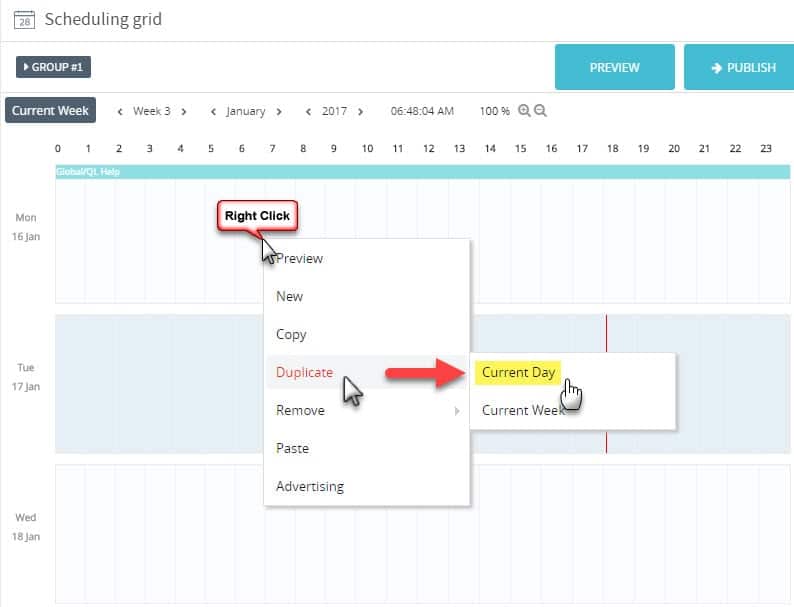Click the Remove submenu arrow
The image size is (794, 607).
[x=457, y=411]
